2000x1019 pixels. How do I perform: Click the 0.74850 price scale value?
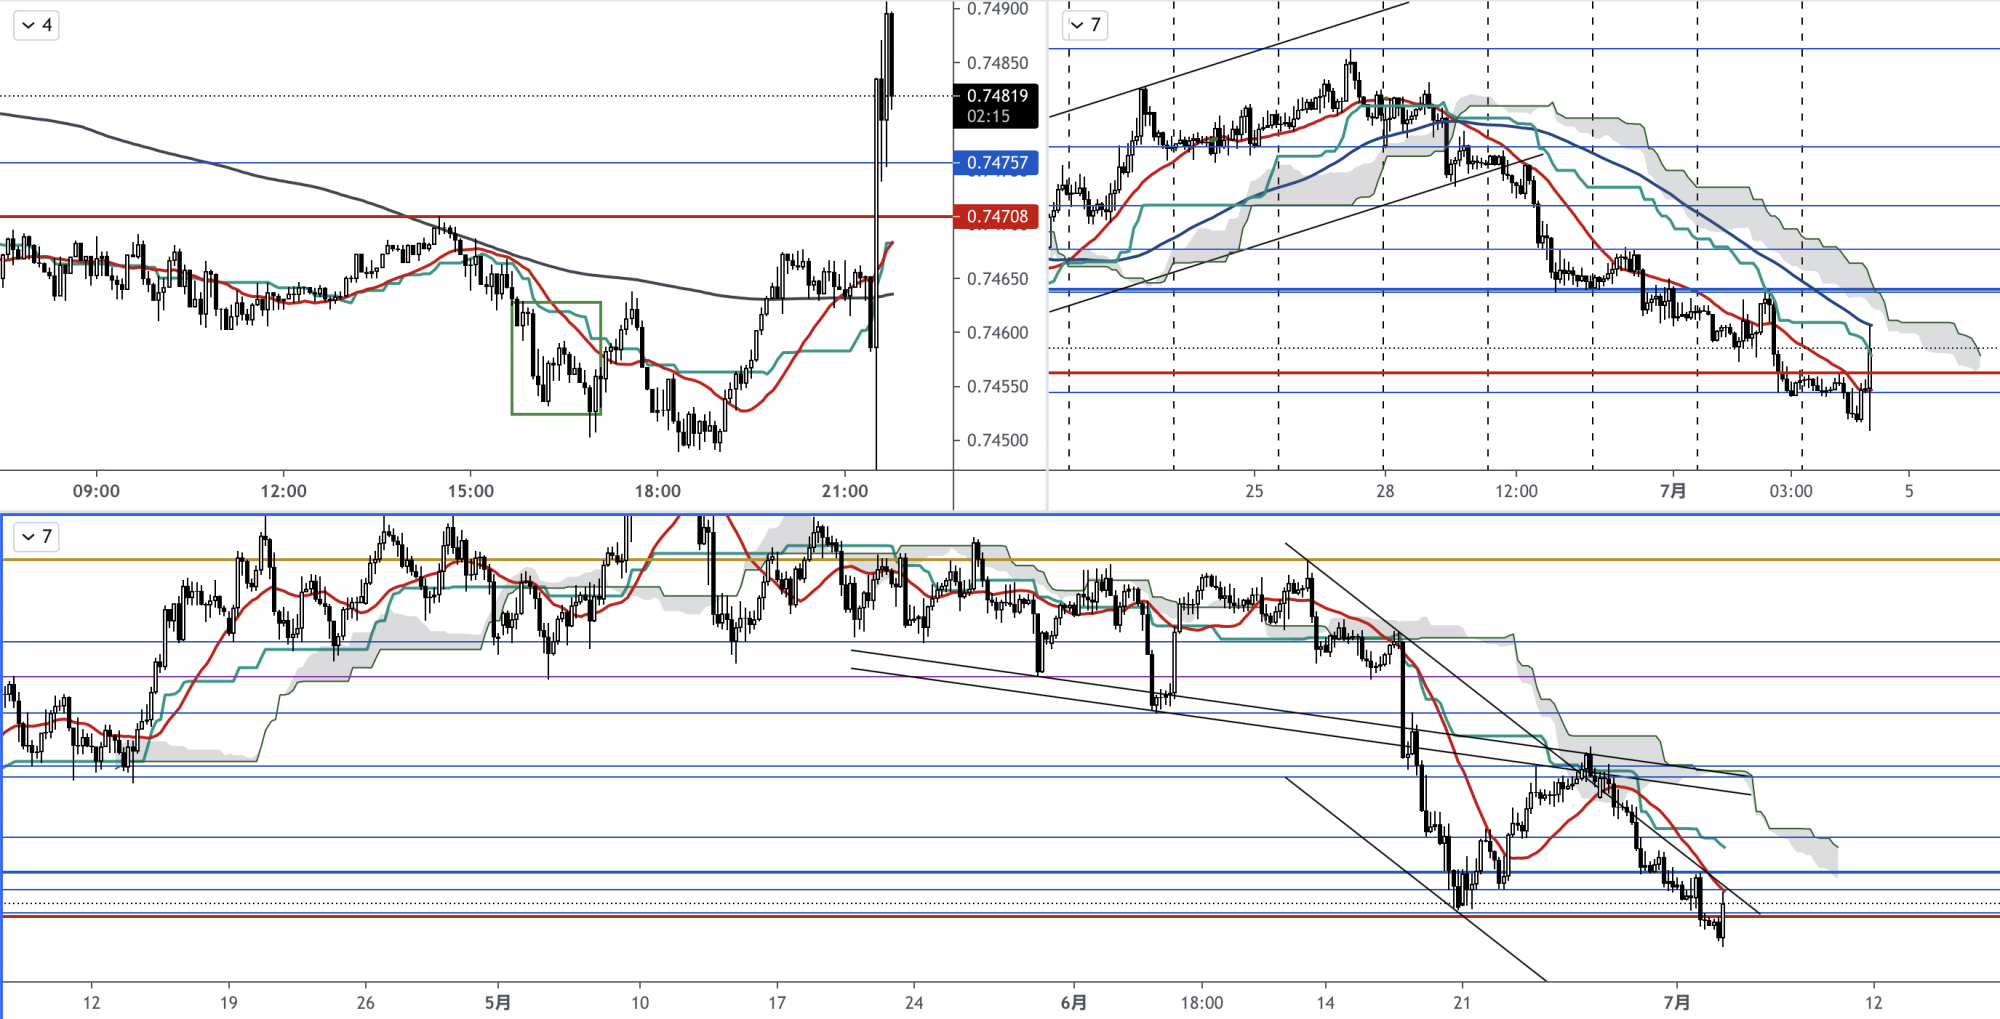tap(997, 63)
